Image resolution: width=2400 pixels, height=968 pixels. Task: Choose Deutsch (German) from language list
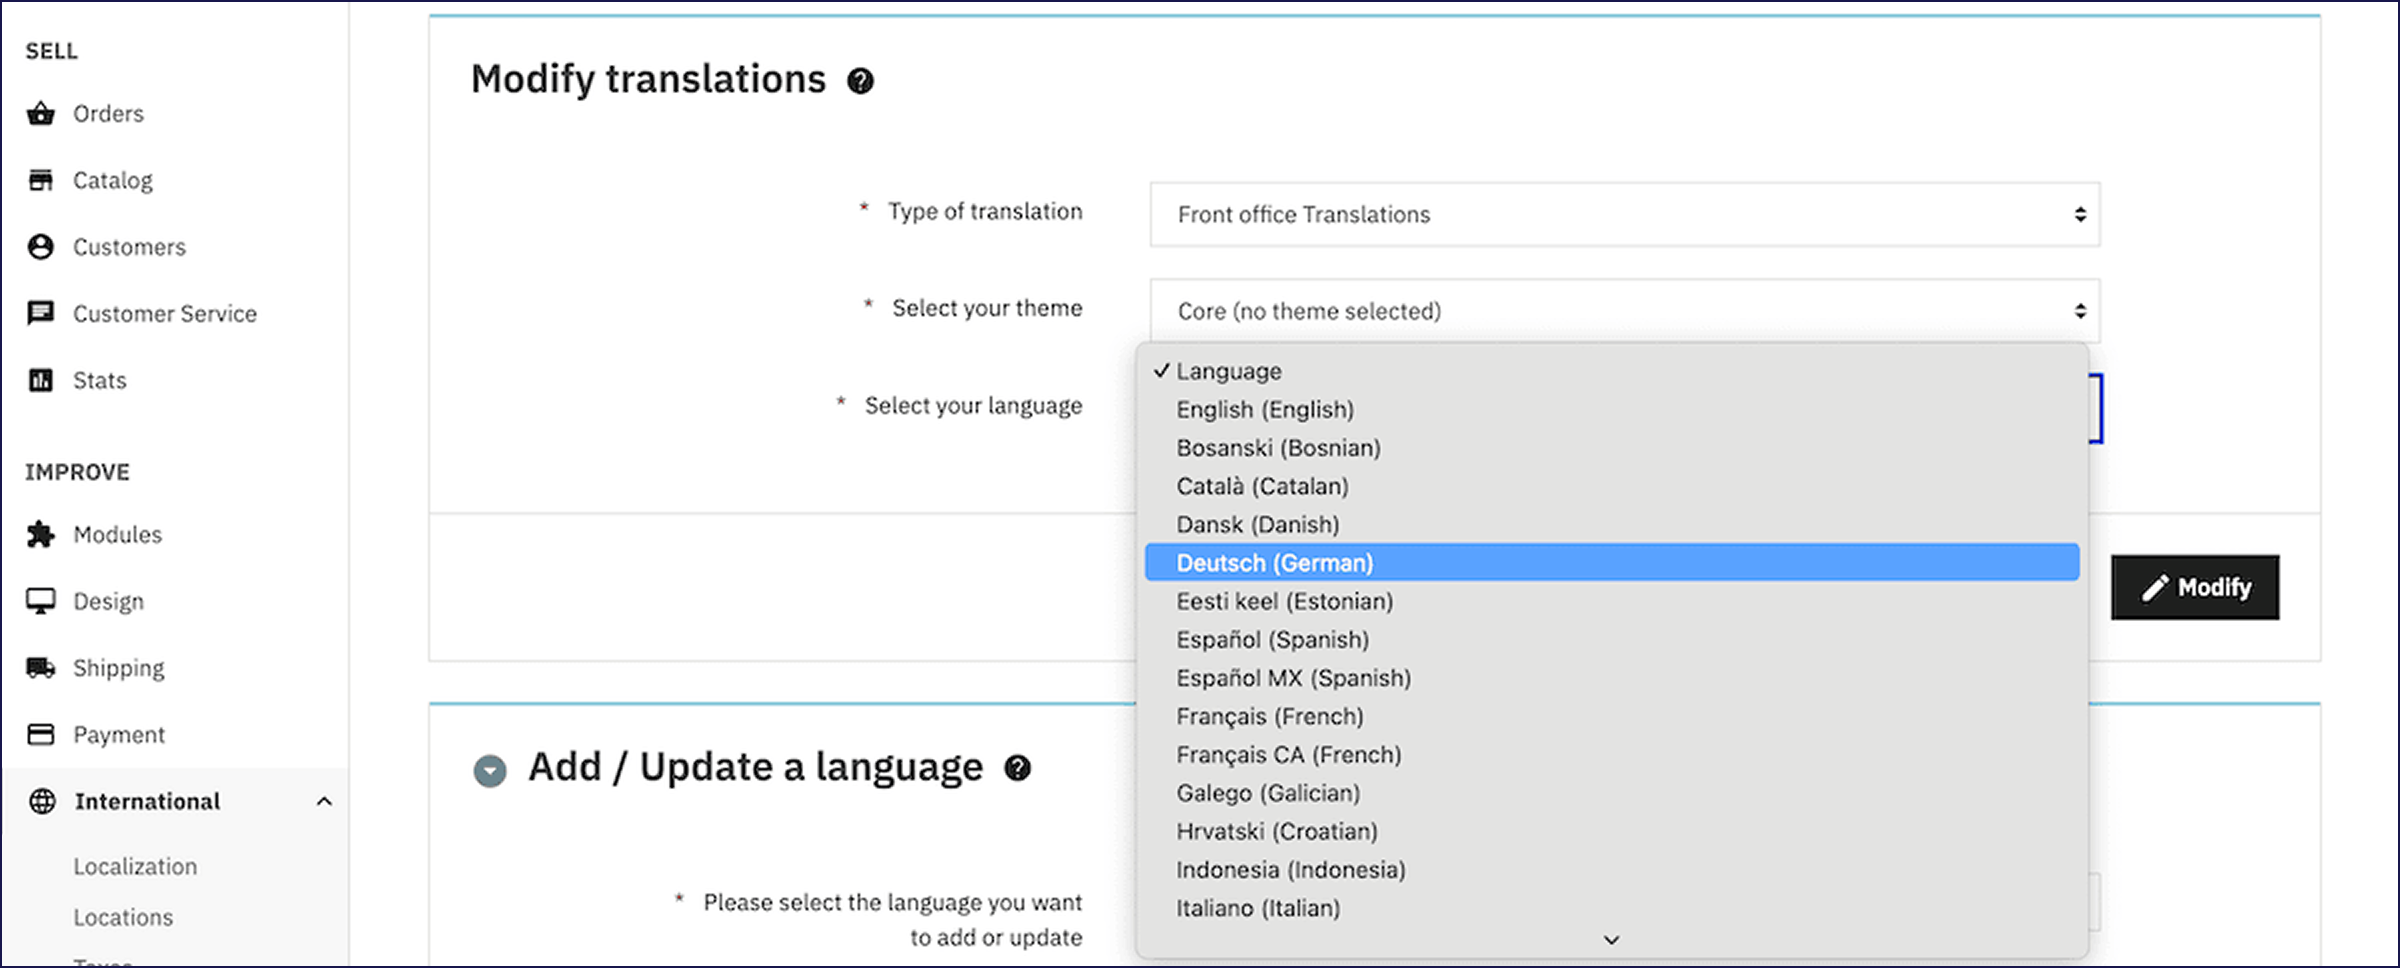click(1274, 563)
